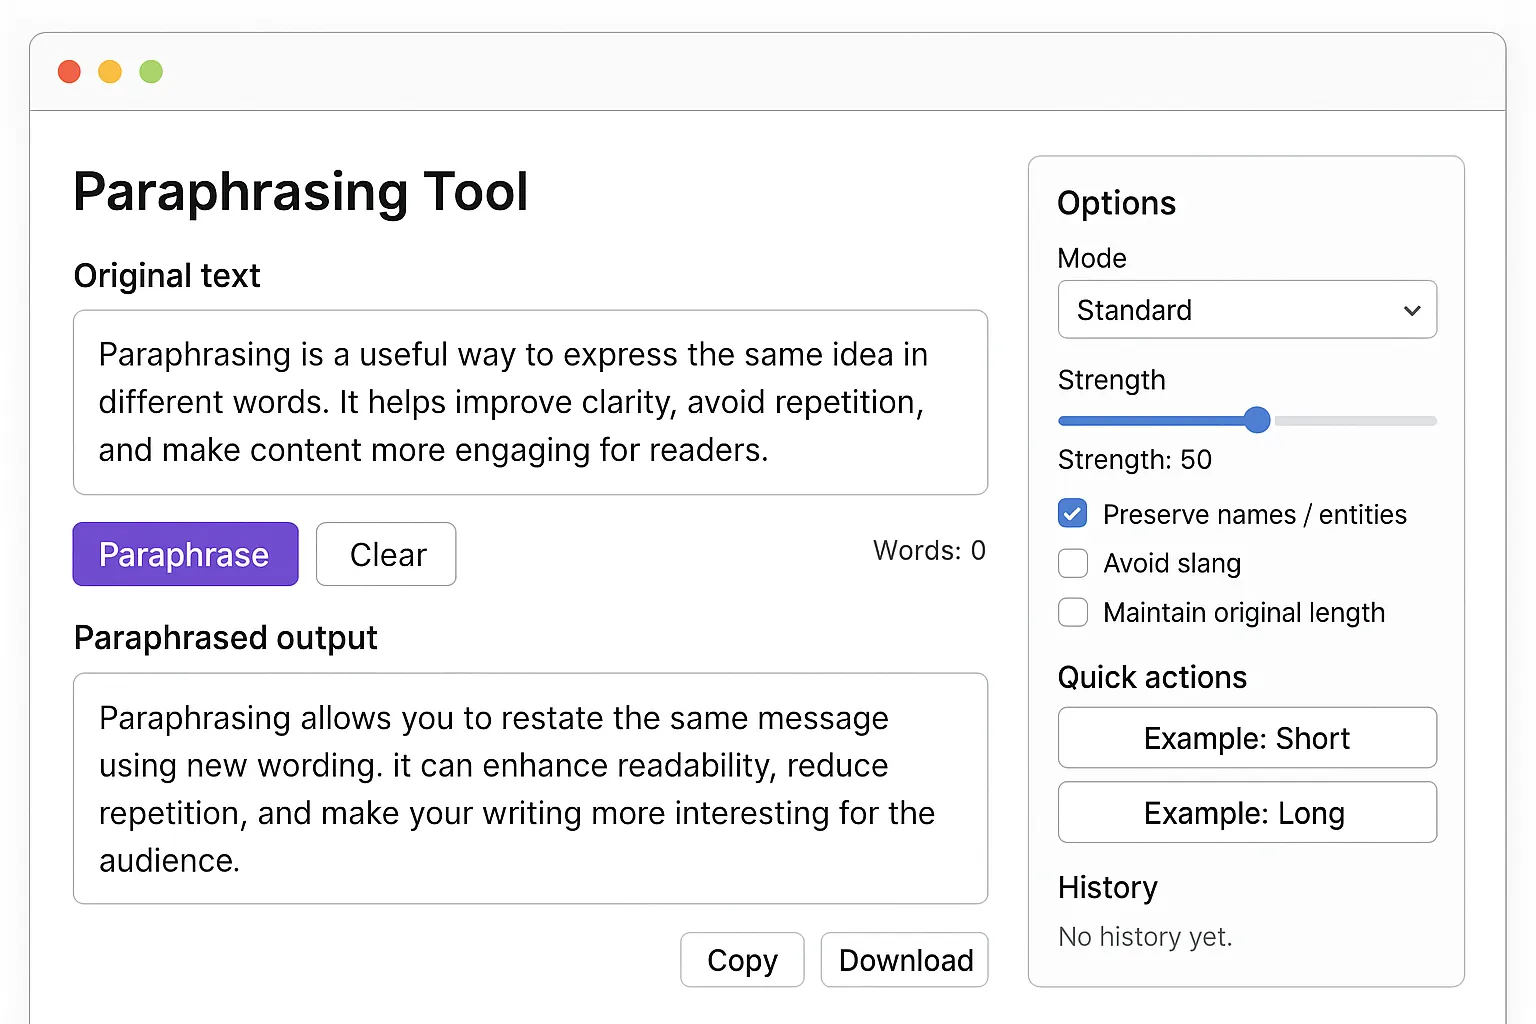Screen dimensions: 1536x1024
Task: Enable the Avoid slang option
Action: [1072, 563]
